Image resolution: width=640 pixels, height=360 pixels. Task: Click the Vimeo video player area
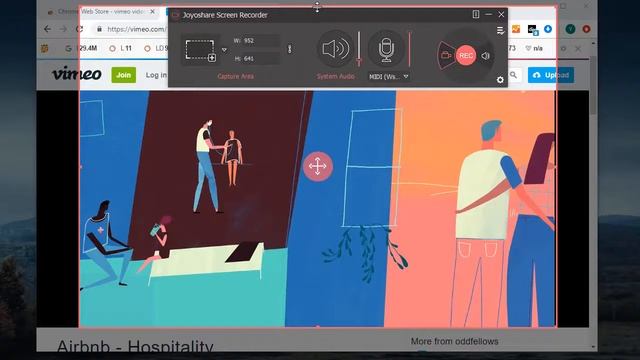point(313,209)
